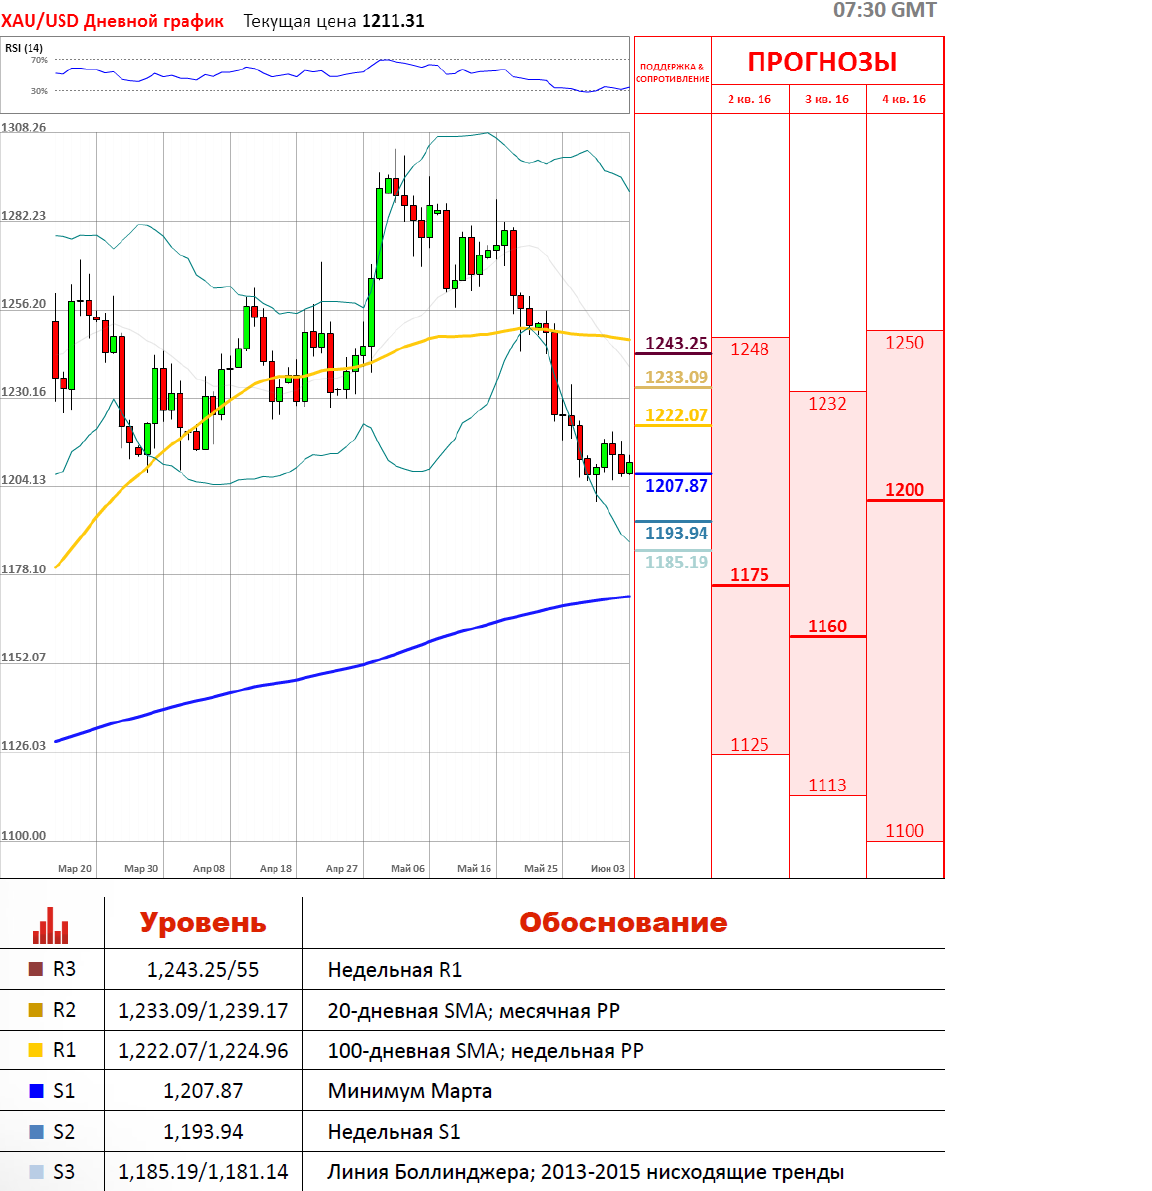Click the 1204.13 price axis label

tap(24, 480)
